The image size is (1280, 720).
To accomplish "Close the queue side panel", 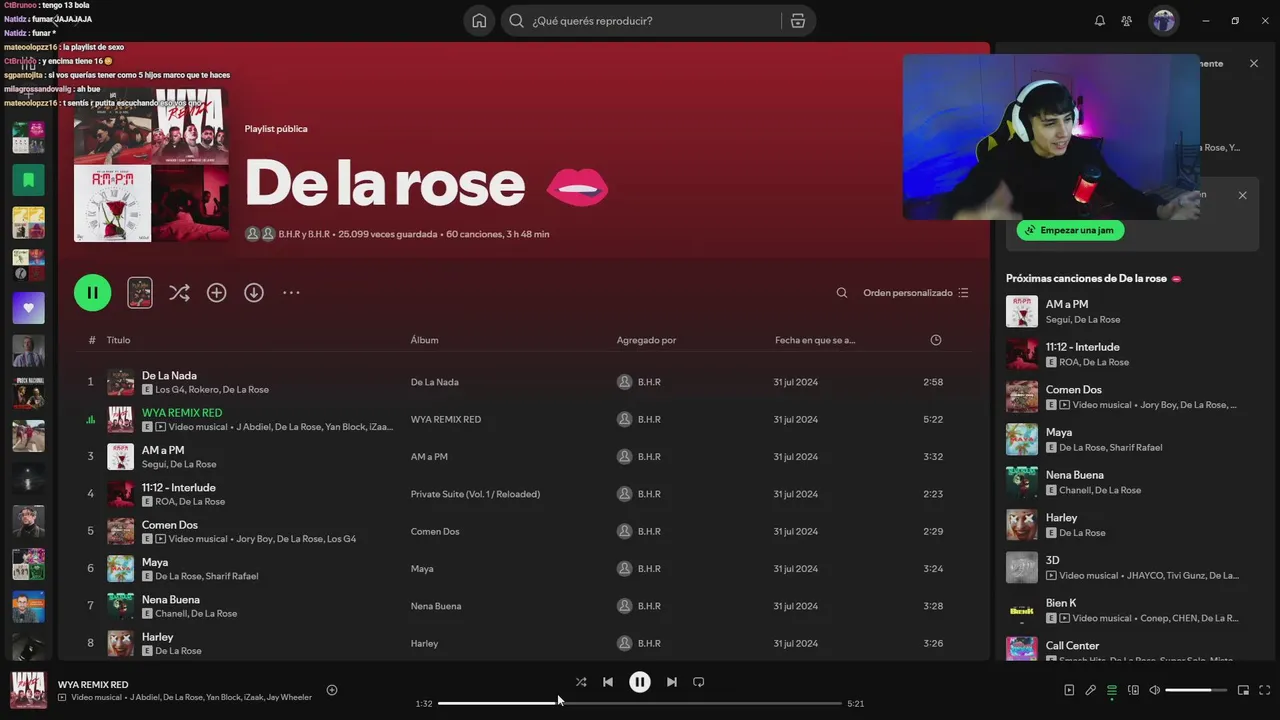I will [x=1254, y=63].
